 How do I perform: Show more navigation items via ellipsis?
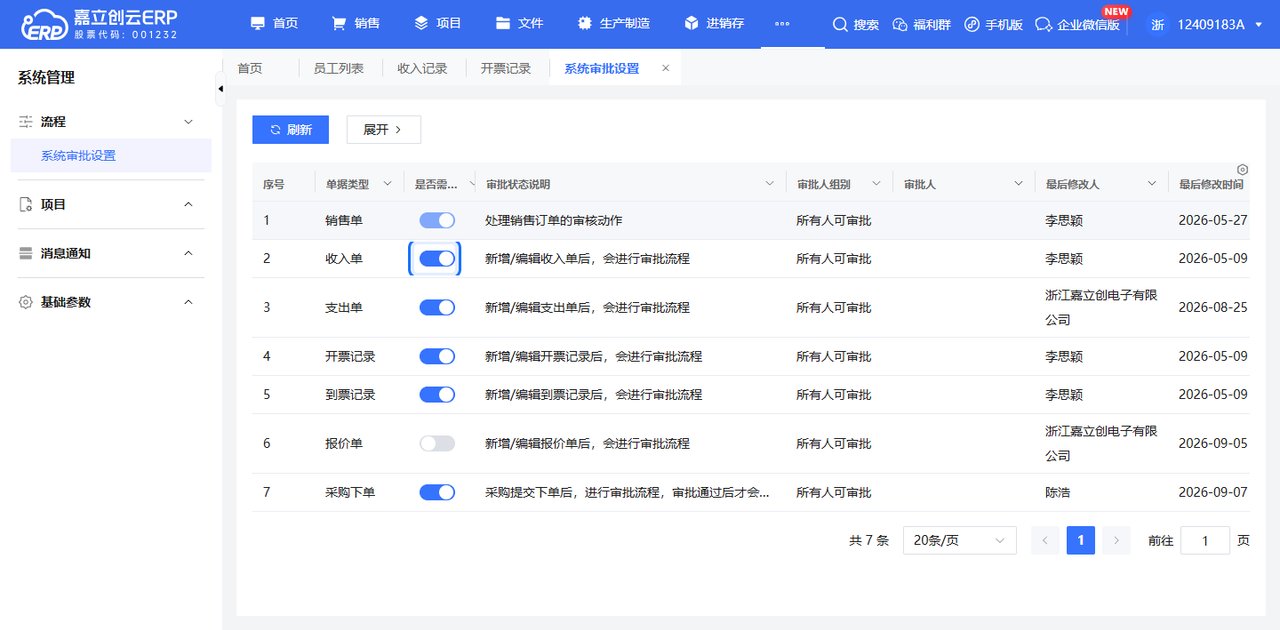782,23
